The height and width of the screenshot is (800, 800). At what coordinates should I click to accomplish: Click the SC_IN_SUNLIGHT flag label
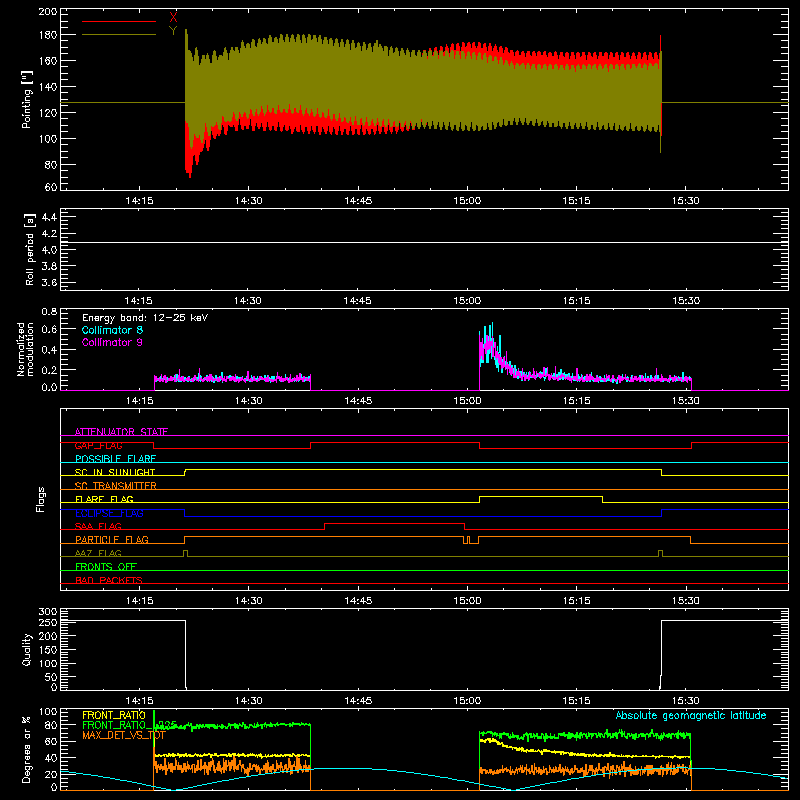pos(115,472)
